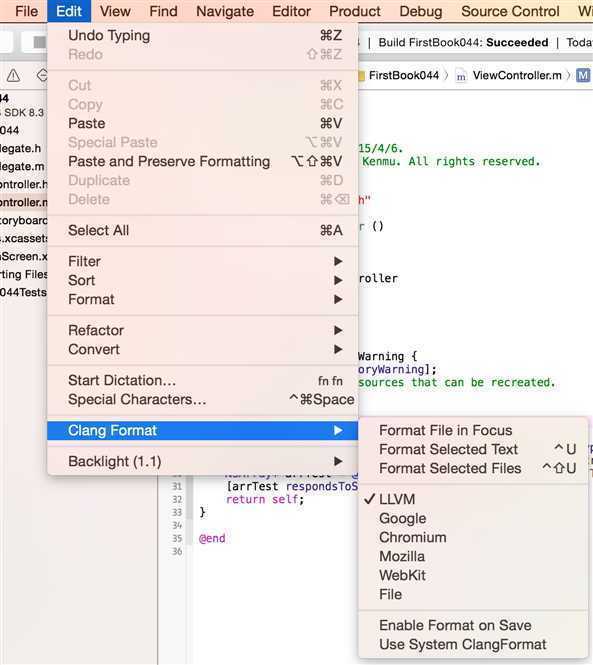Open the Product menu
The image size is (593, 665).
[x=355, y=11]
